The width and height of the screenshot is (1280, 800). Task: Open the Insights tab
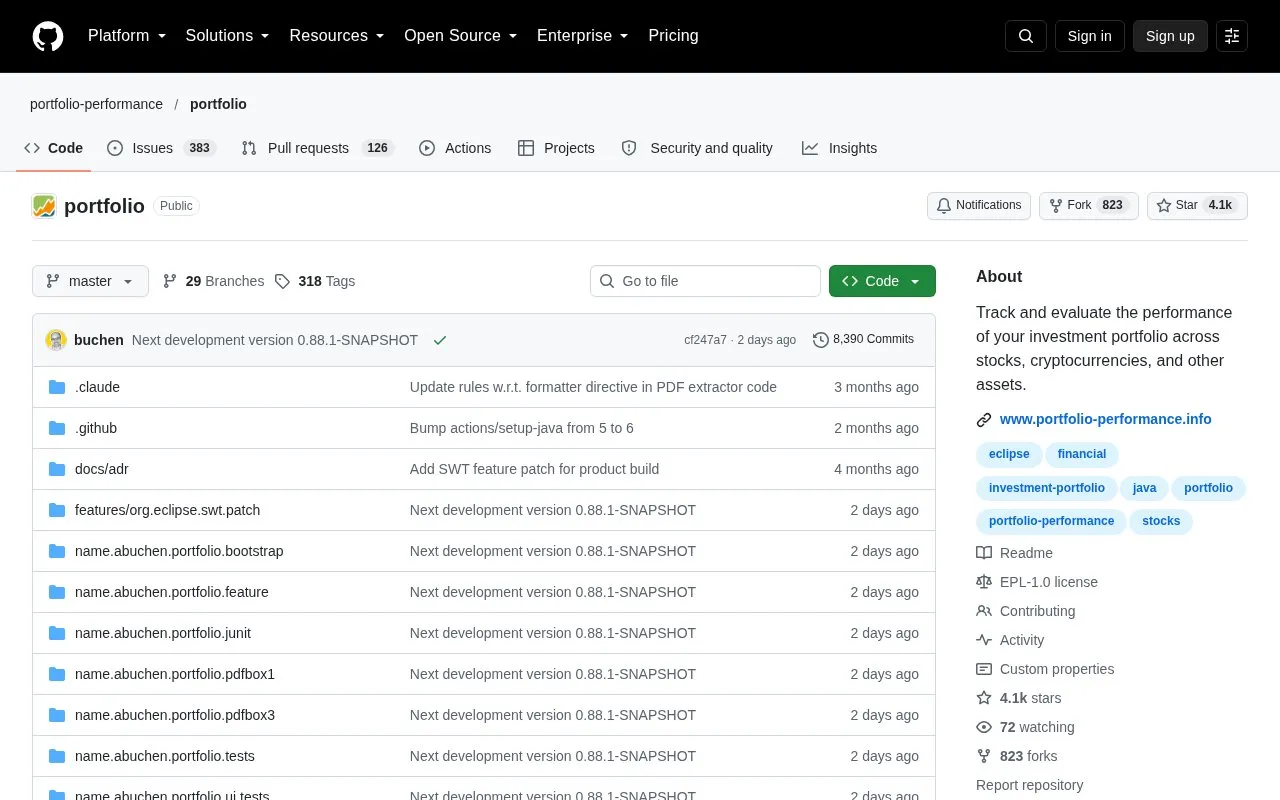[x=839, y=148]
